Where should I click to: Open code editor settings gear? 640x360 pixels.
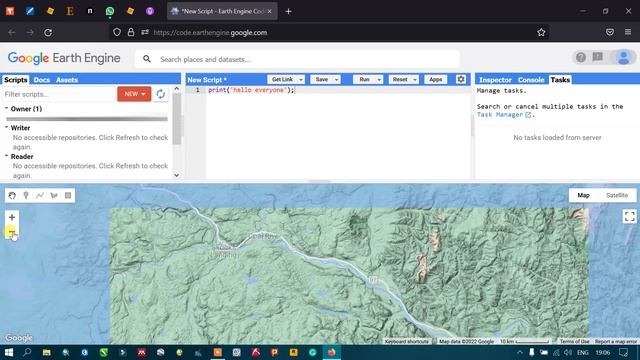461,79
